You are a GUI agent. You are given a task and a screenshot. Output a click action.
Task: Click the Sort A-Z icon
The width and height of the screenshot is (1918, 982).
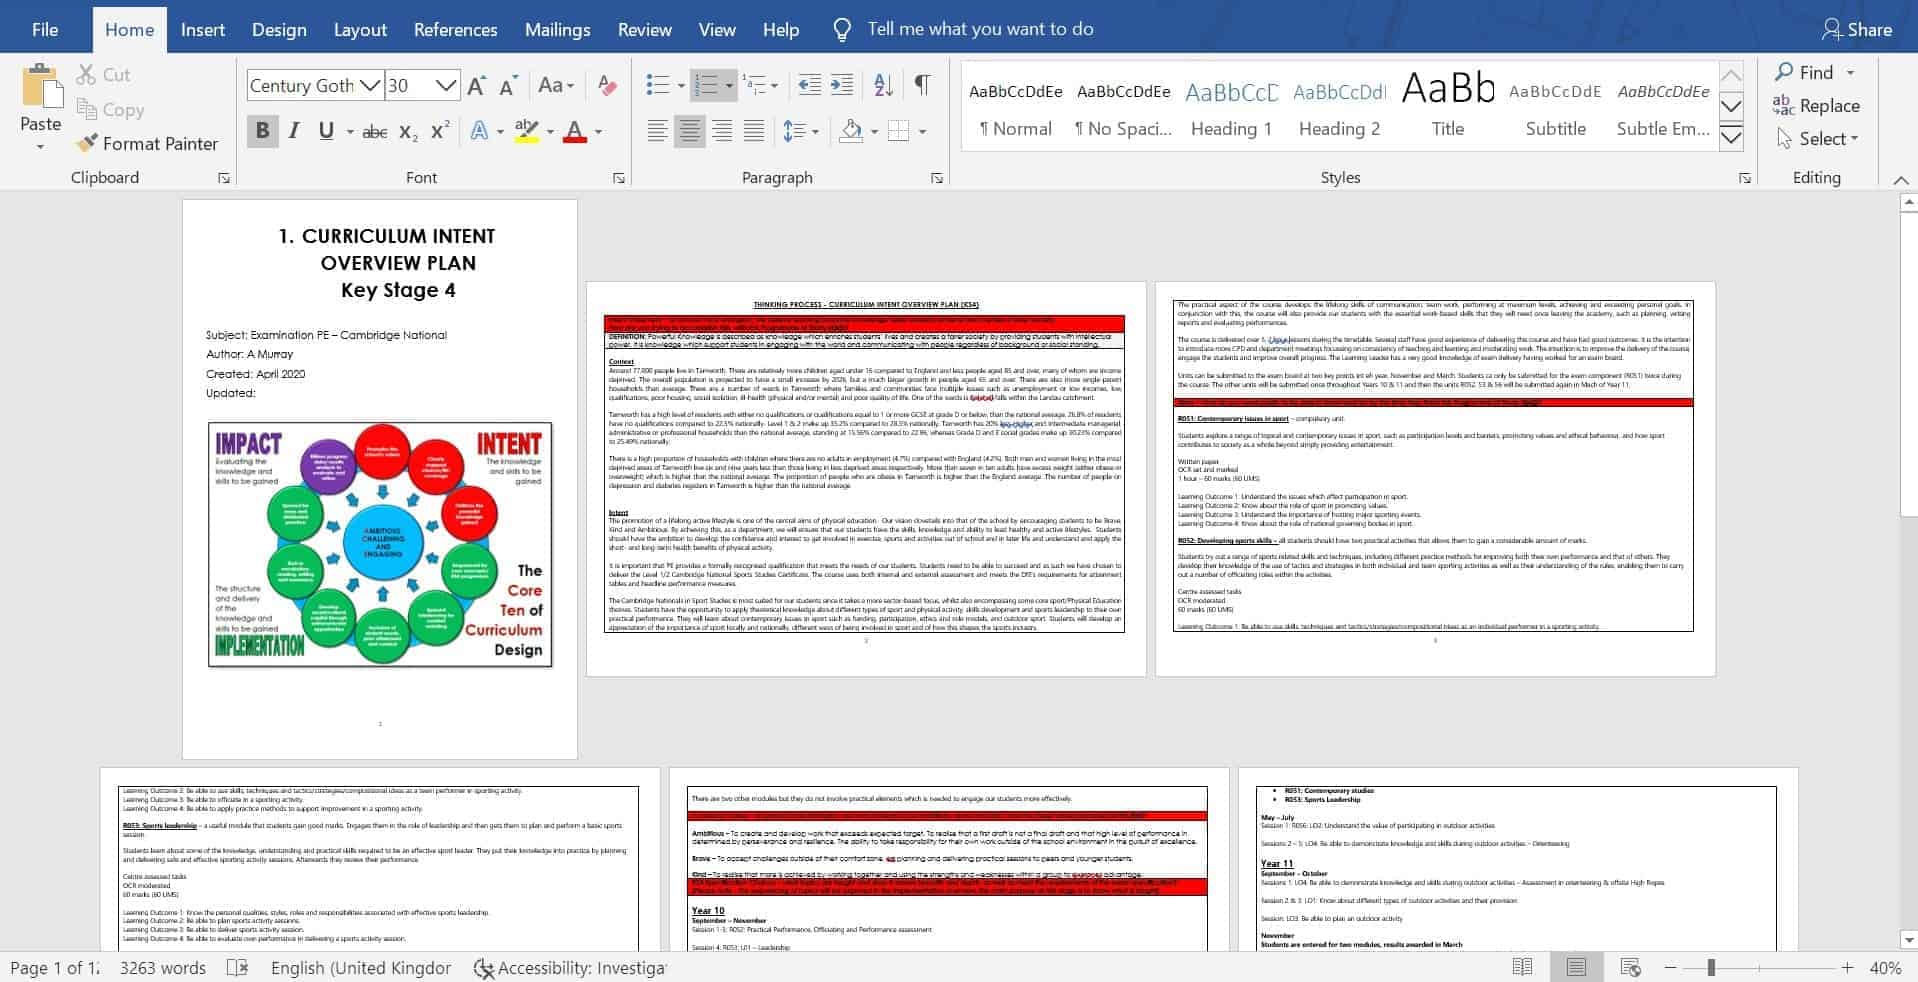point(883,85)
